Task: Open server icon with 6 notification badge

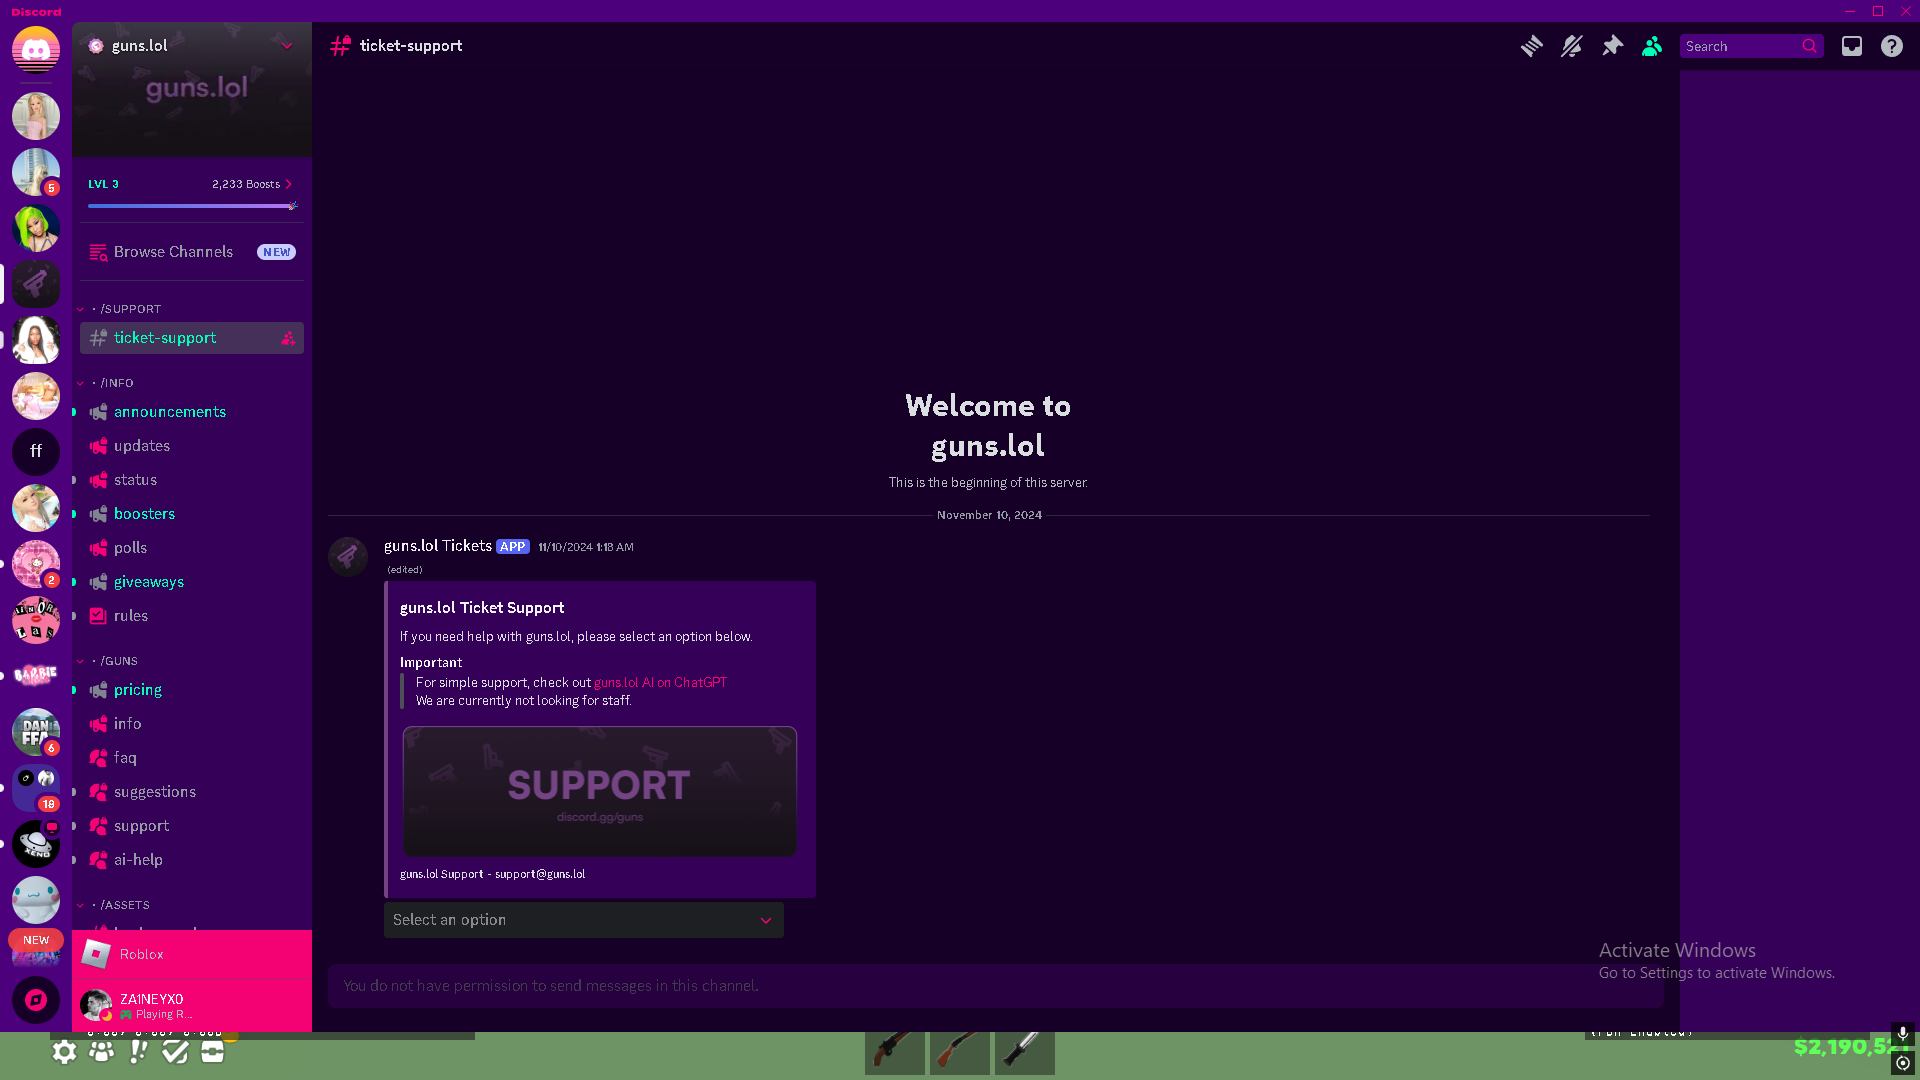Action: tap(36, 732)
